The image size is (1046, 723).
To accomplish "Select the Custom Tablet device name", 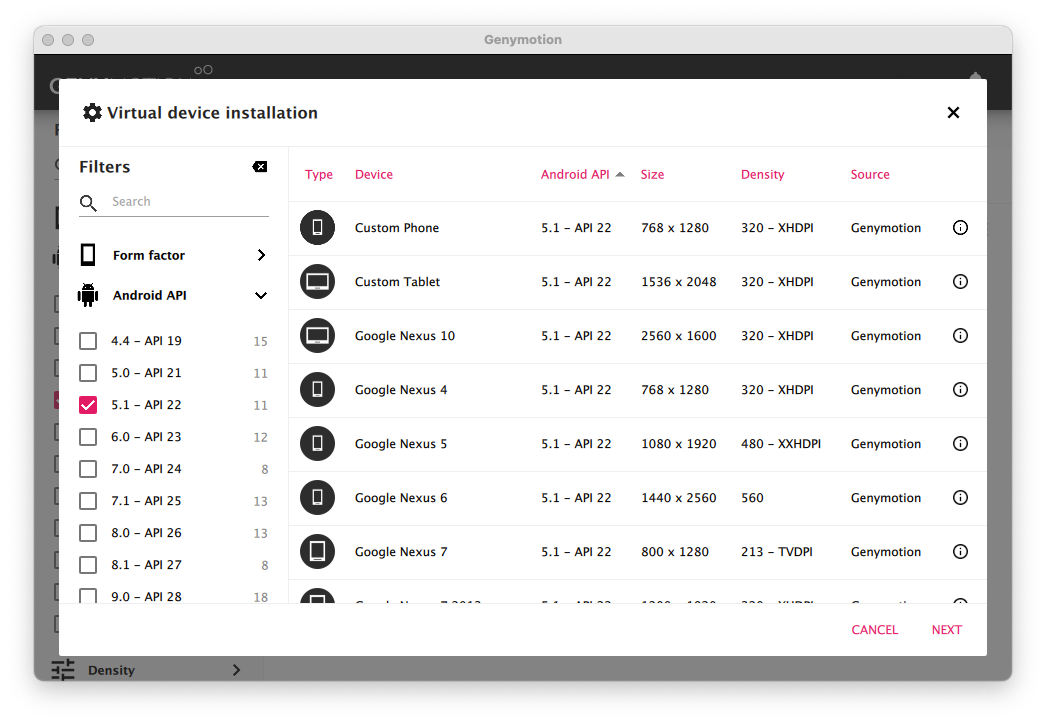I will (398, 281).
